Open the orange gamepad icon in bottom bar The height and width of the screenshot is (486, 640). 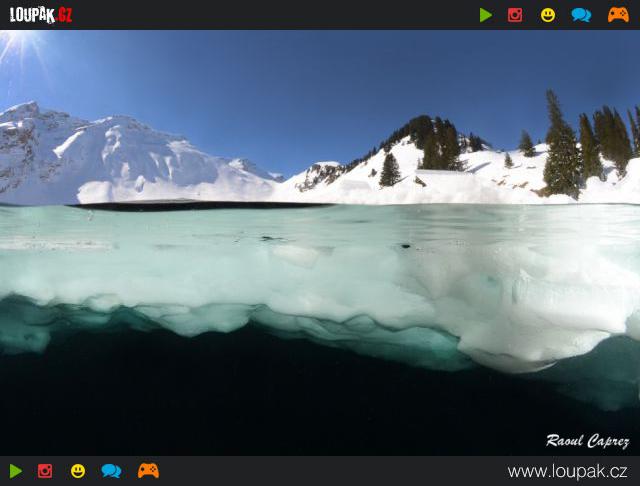click(148, 471)
